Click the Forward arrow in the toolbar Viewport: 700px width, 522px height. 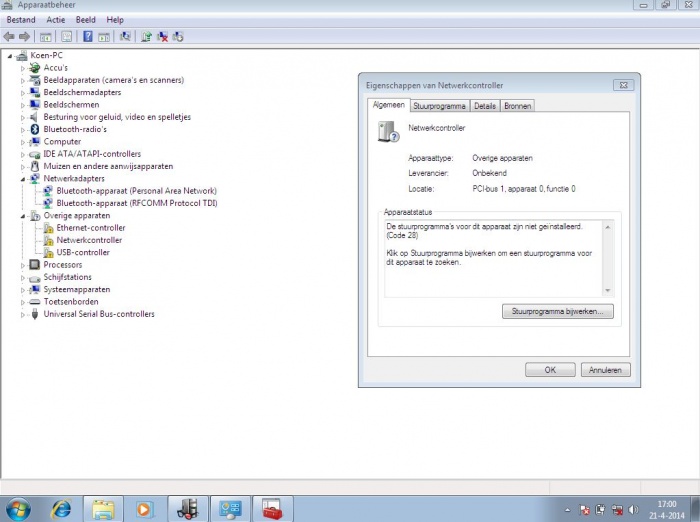24,37
